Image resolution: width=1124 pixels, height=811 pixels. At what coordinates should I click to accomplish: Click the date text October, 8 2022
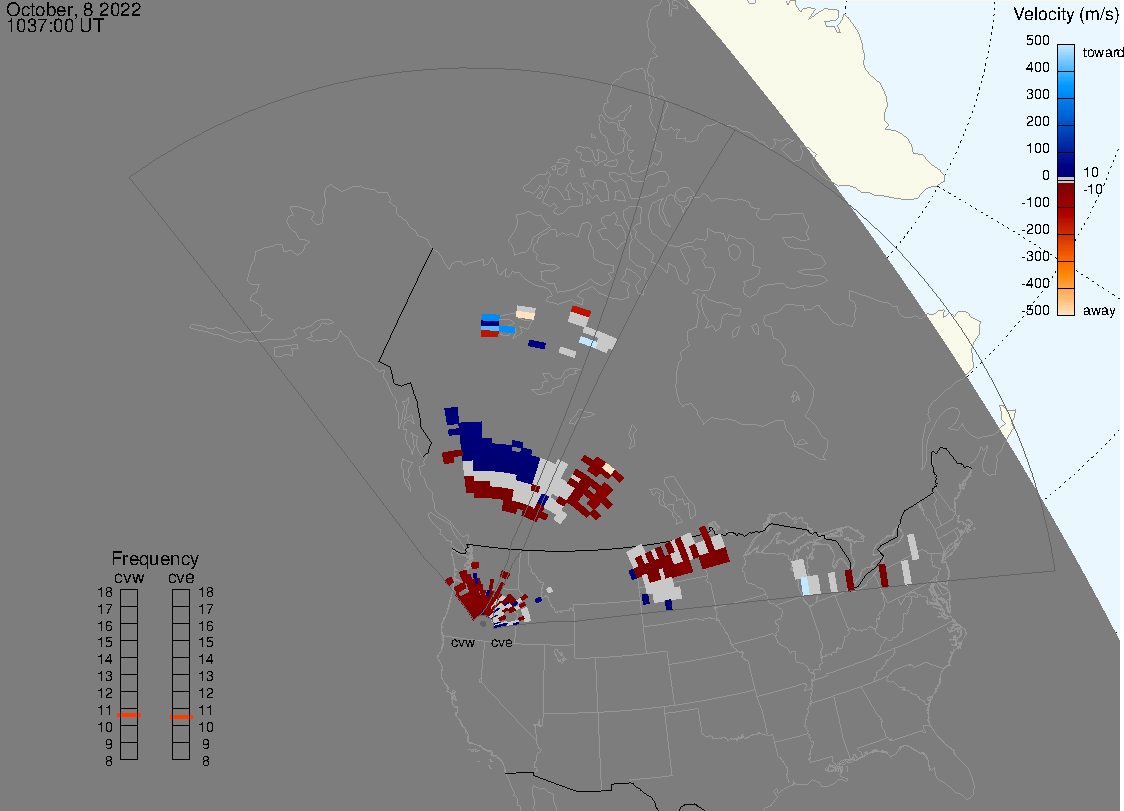(74, 10)
